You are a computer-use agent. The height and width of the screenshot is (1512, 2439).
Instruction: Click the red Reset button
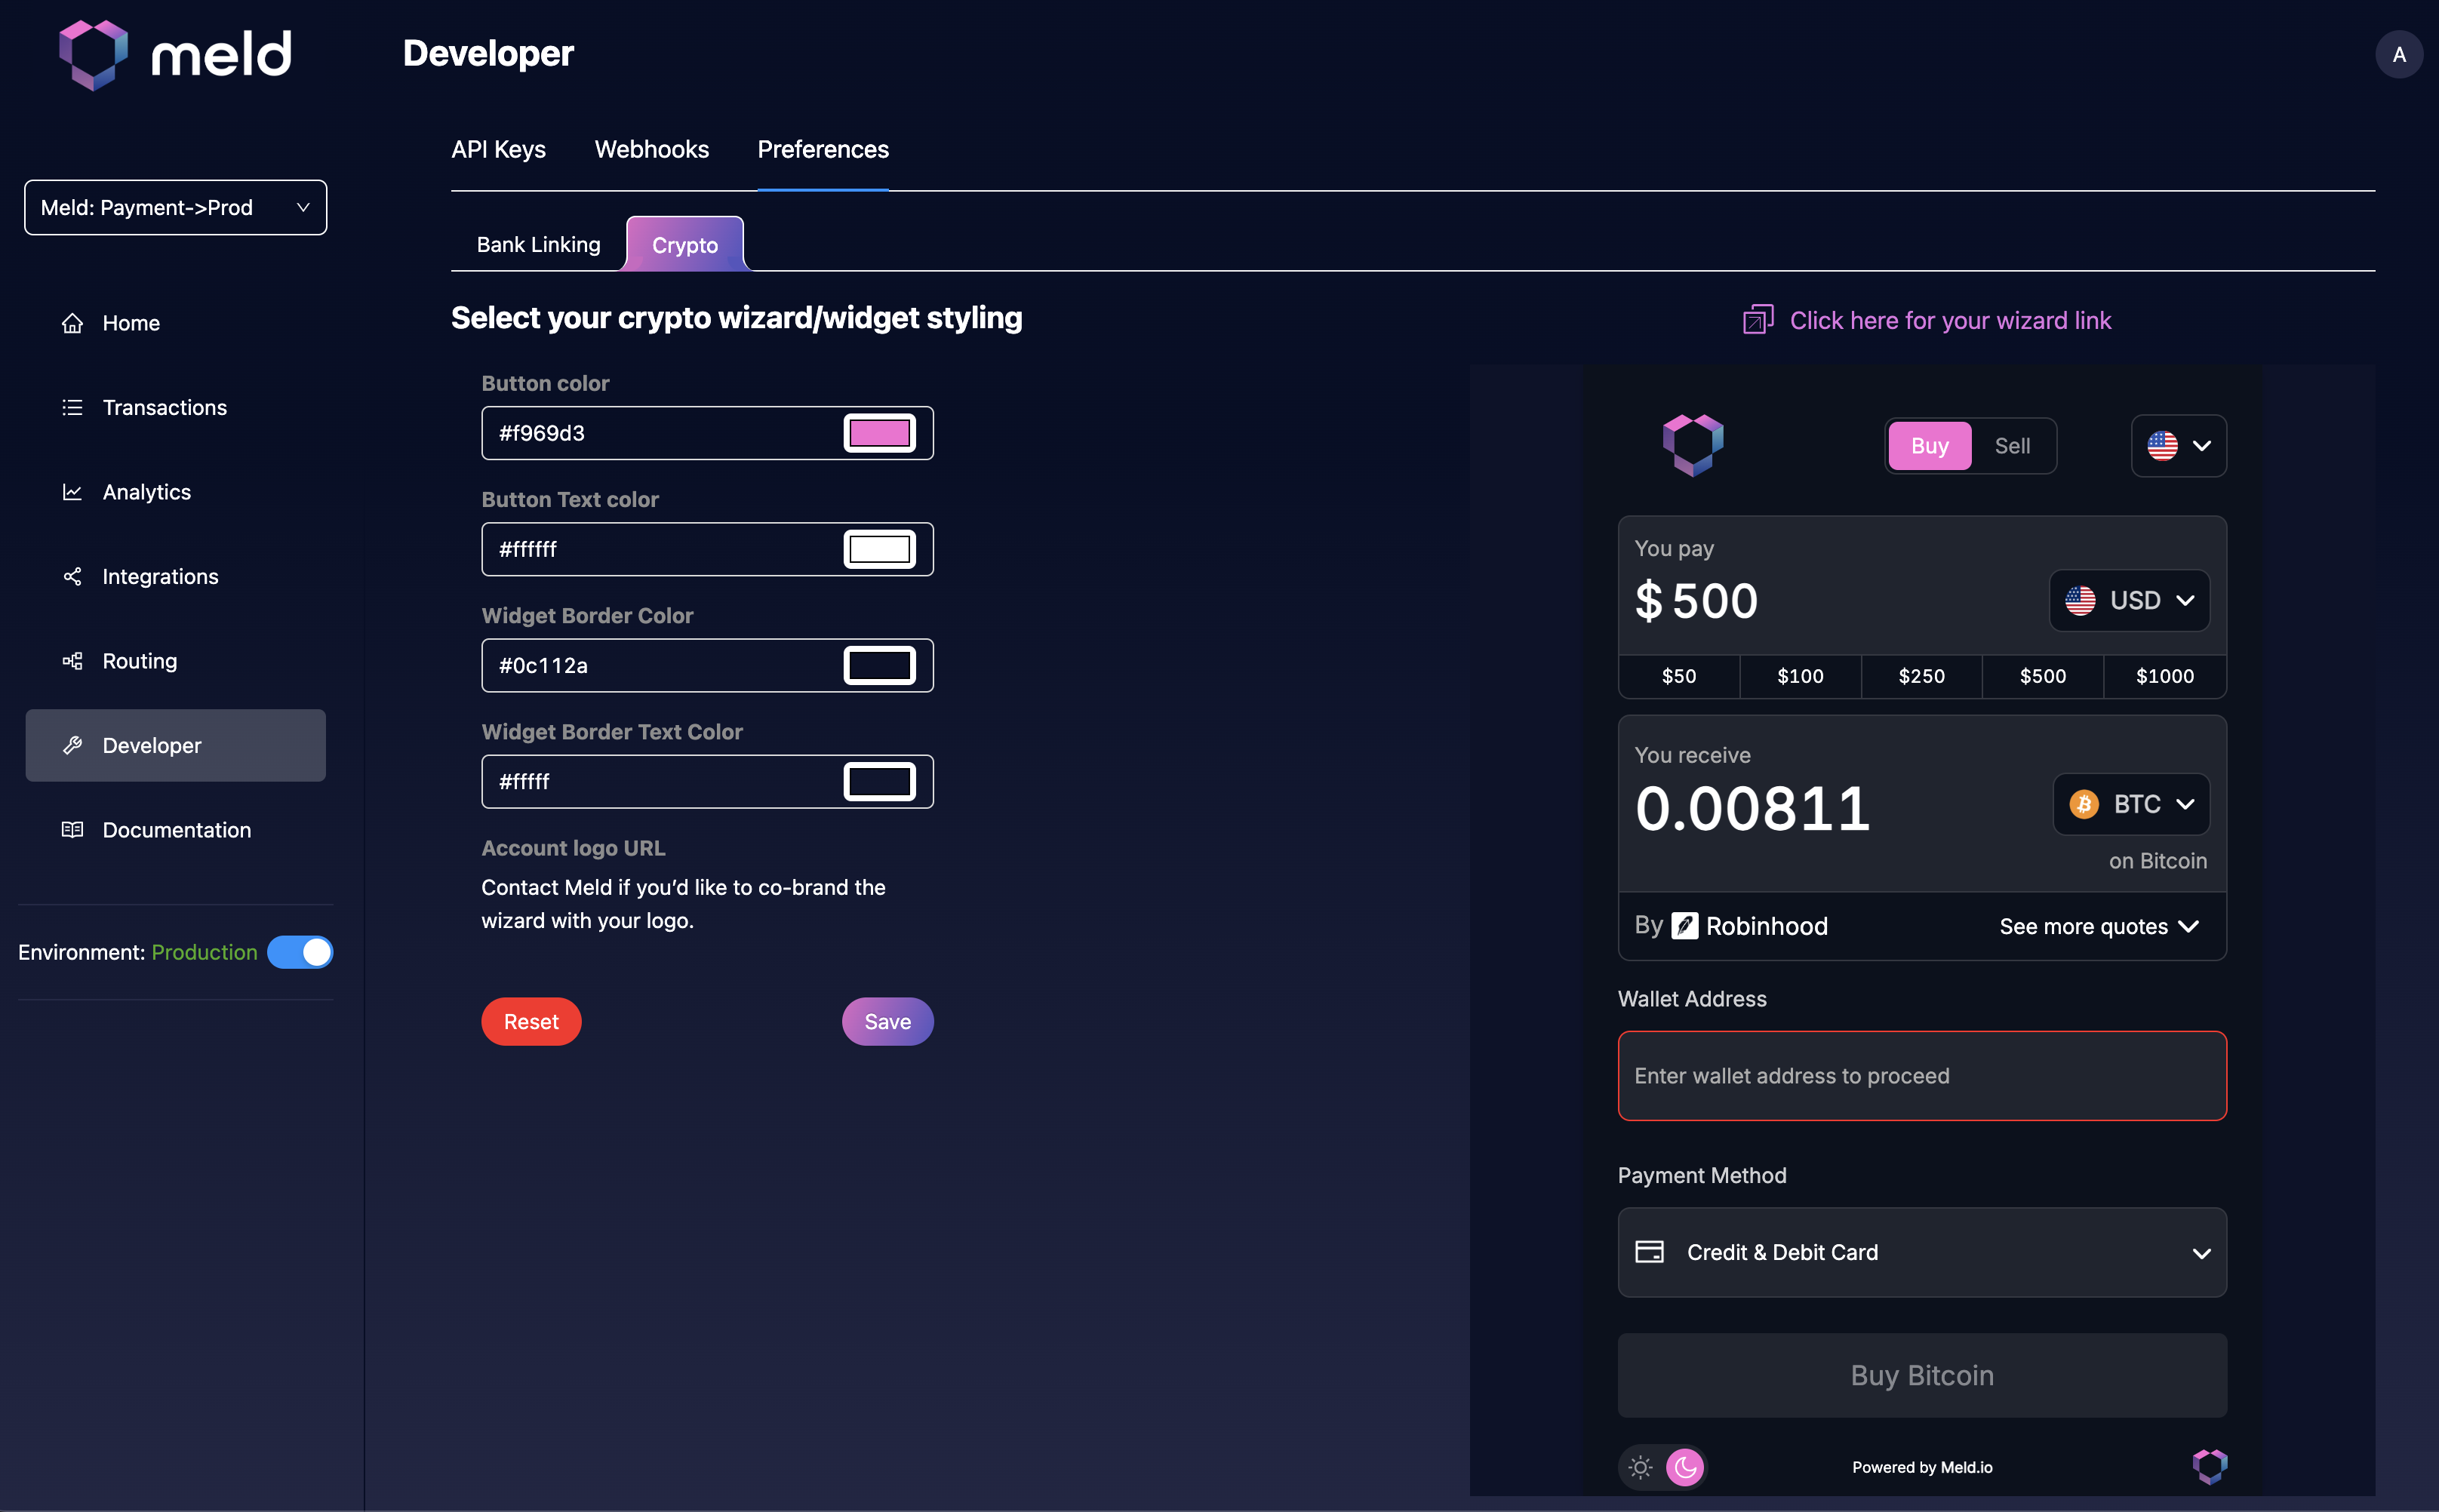click(531, 1022)
